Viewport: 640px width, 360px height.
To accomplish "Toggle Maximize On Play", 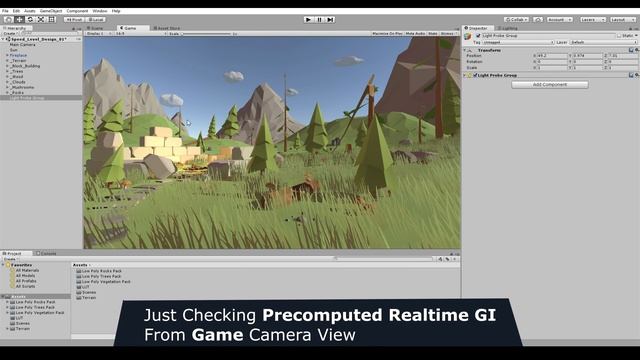I will 387,33.
